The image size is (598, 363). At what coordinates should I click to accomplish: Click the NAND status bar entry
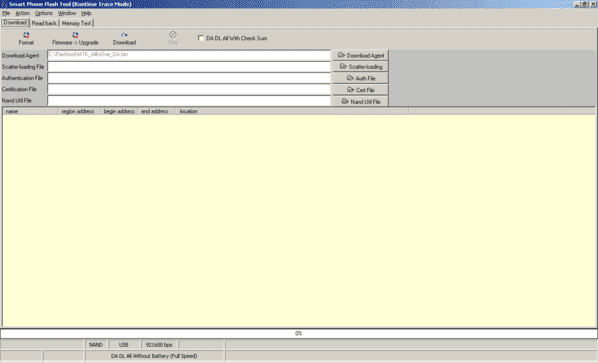96,345
